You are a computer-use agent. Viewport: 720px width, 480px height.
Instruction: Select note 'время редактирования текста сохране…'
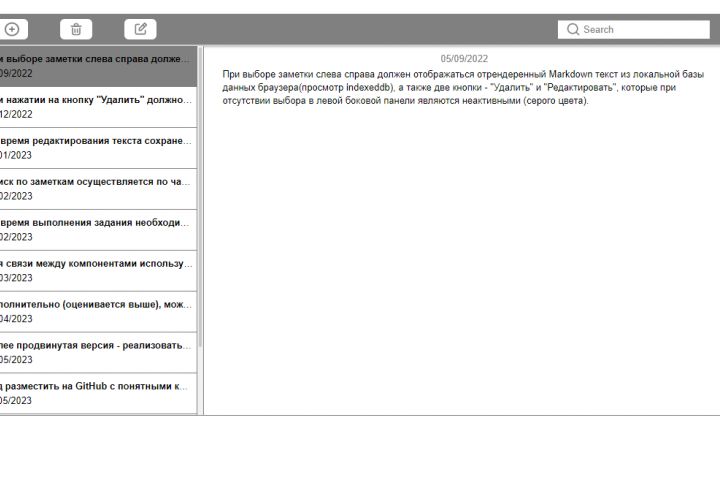(98, 148)
